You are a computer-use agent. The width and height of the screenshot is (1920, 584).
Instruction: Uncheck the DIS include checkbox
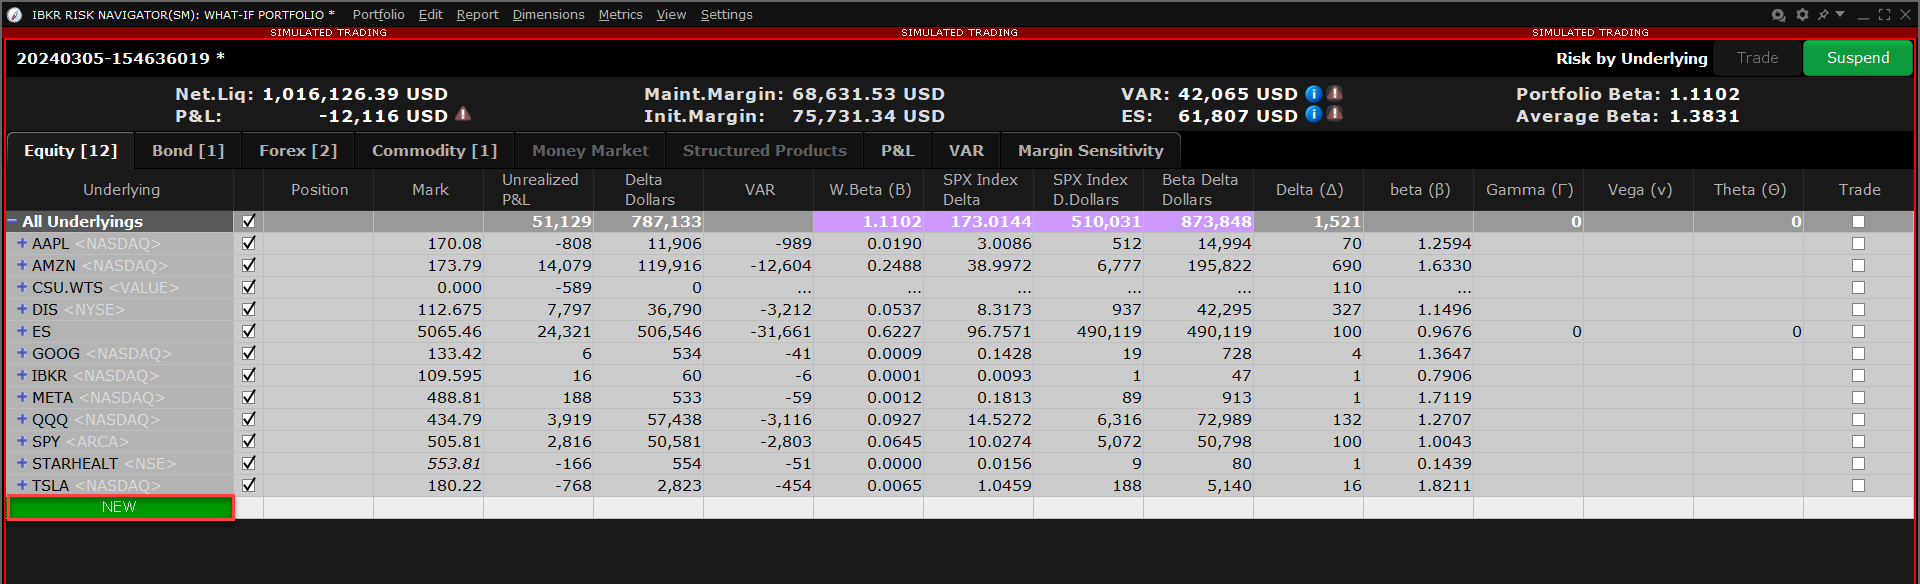tap(249, 309)
